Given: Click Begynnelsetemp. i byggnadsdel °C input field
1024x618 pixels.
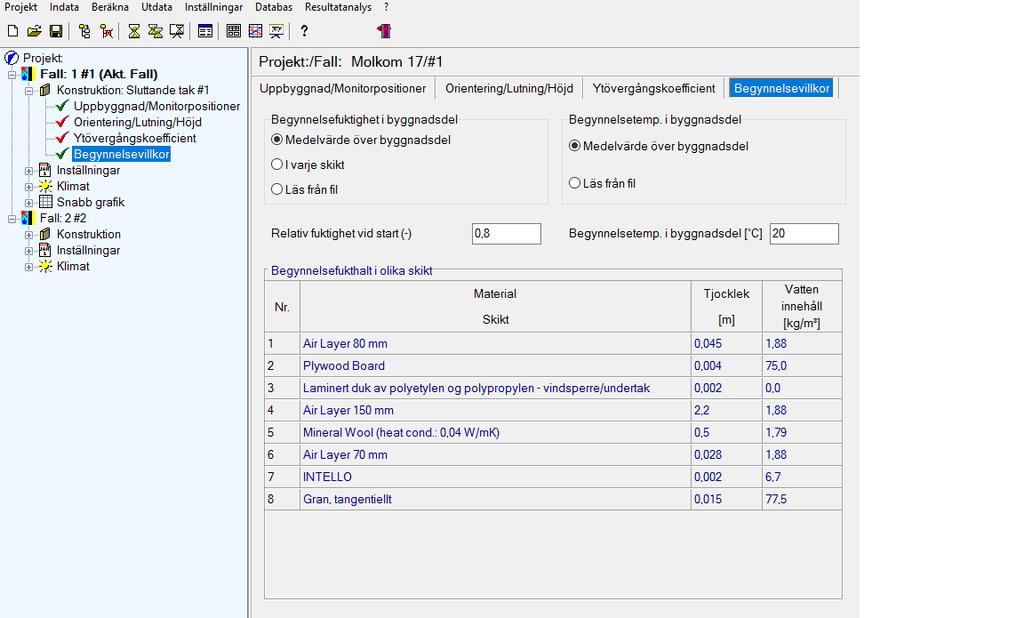Looking at the screenshot, I should click(x=804, y=233).
